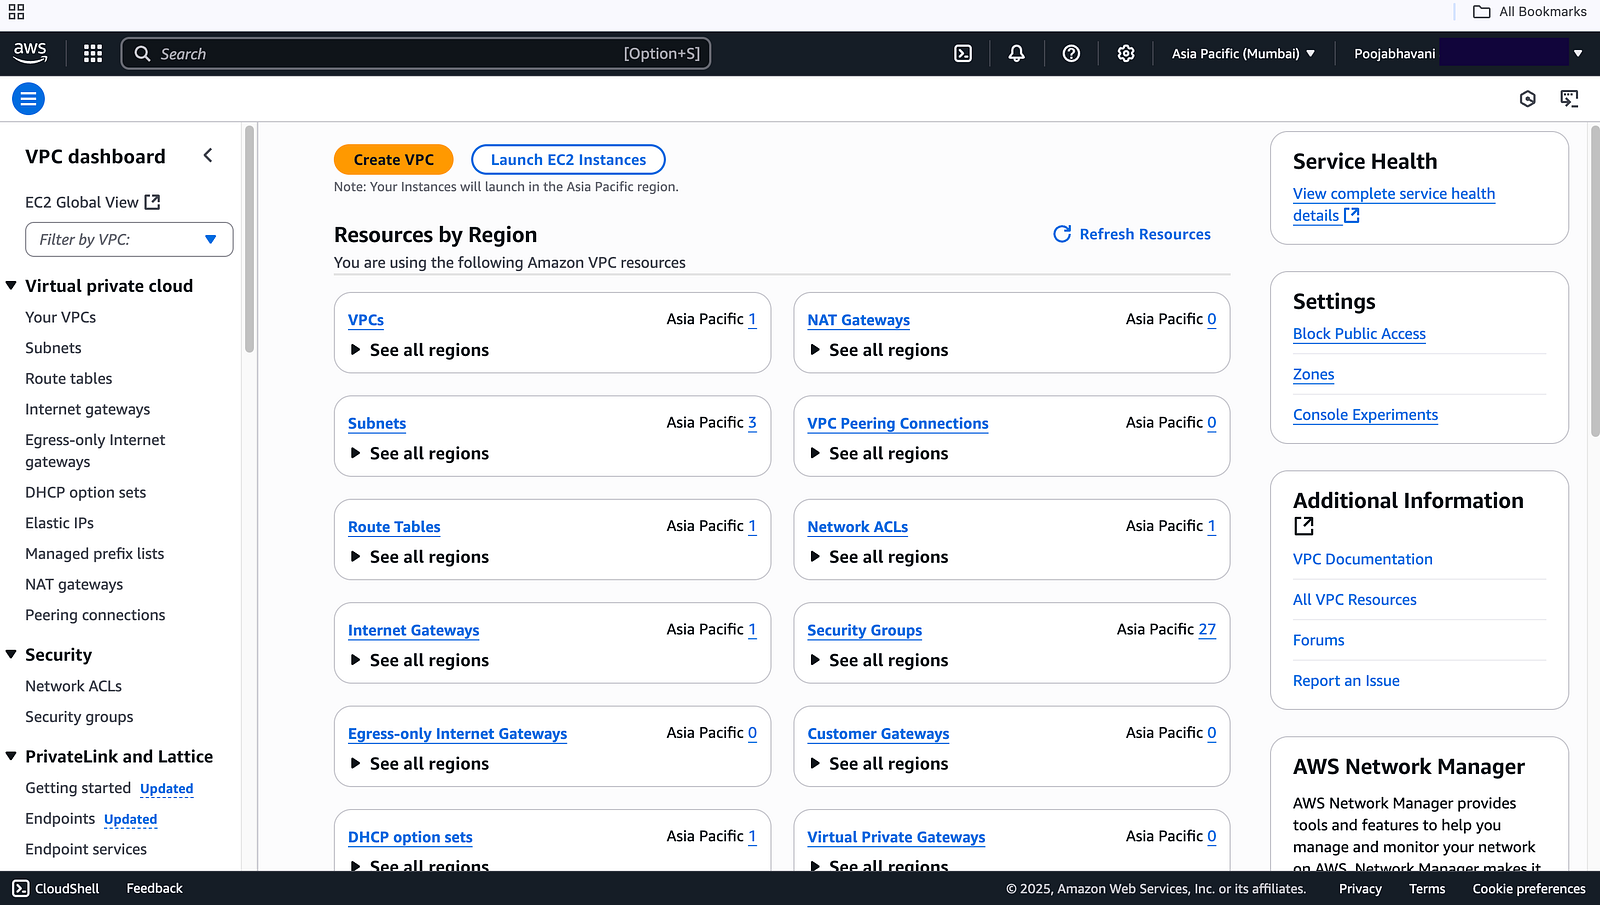Screen dimensions: 1600x905
Task: Click Launch EC2 Instances
Action: click(x=568, y=160)
